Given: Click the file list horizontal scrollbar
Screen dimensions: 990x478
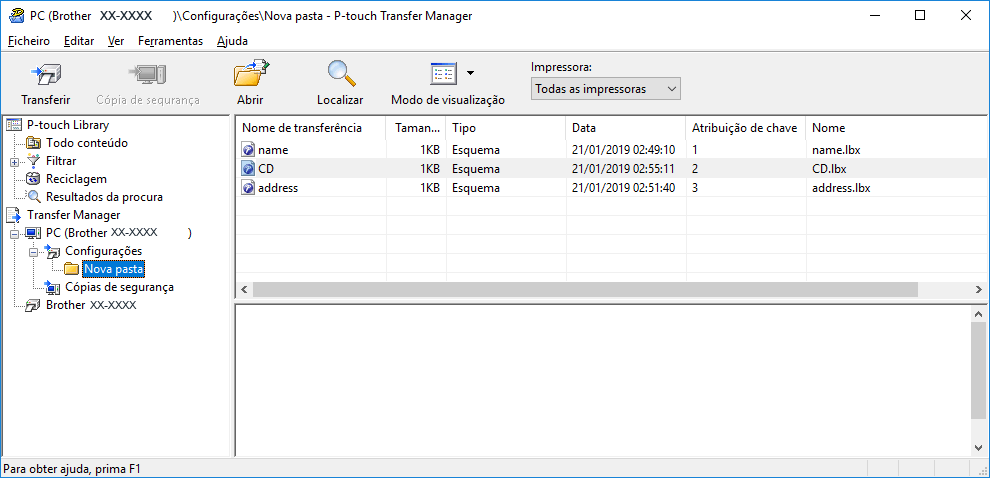Looking at the screenshot, I should point(585,289).
